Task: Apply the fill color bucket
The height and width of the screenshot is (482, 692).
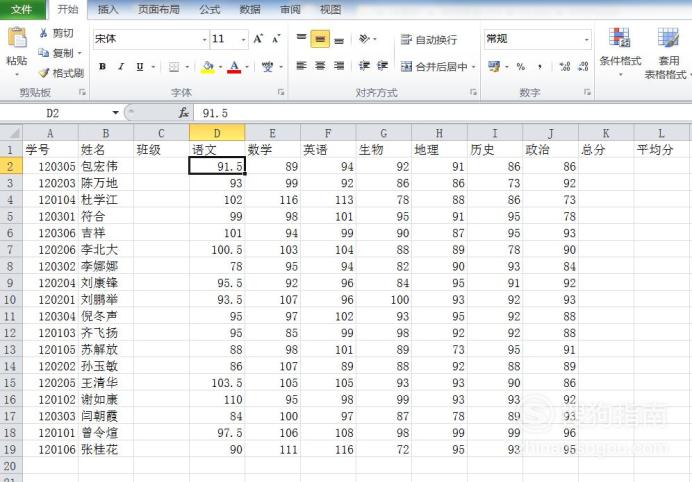Action: [207, 67]
